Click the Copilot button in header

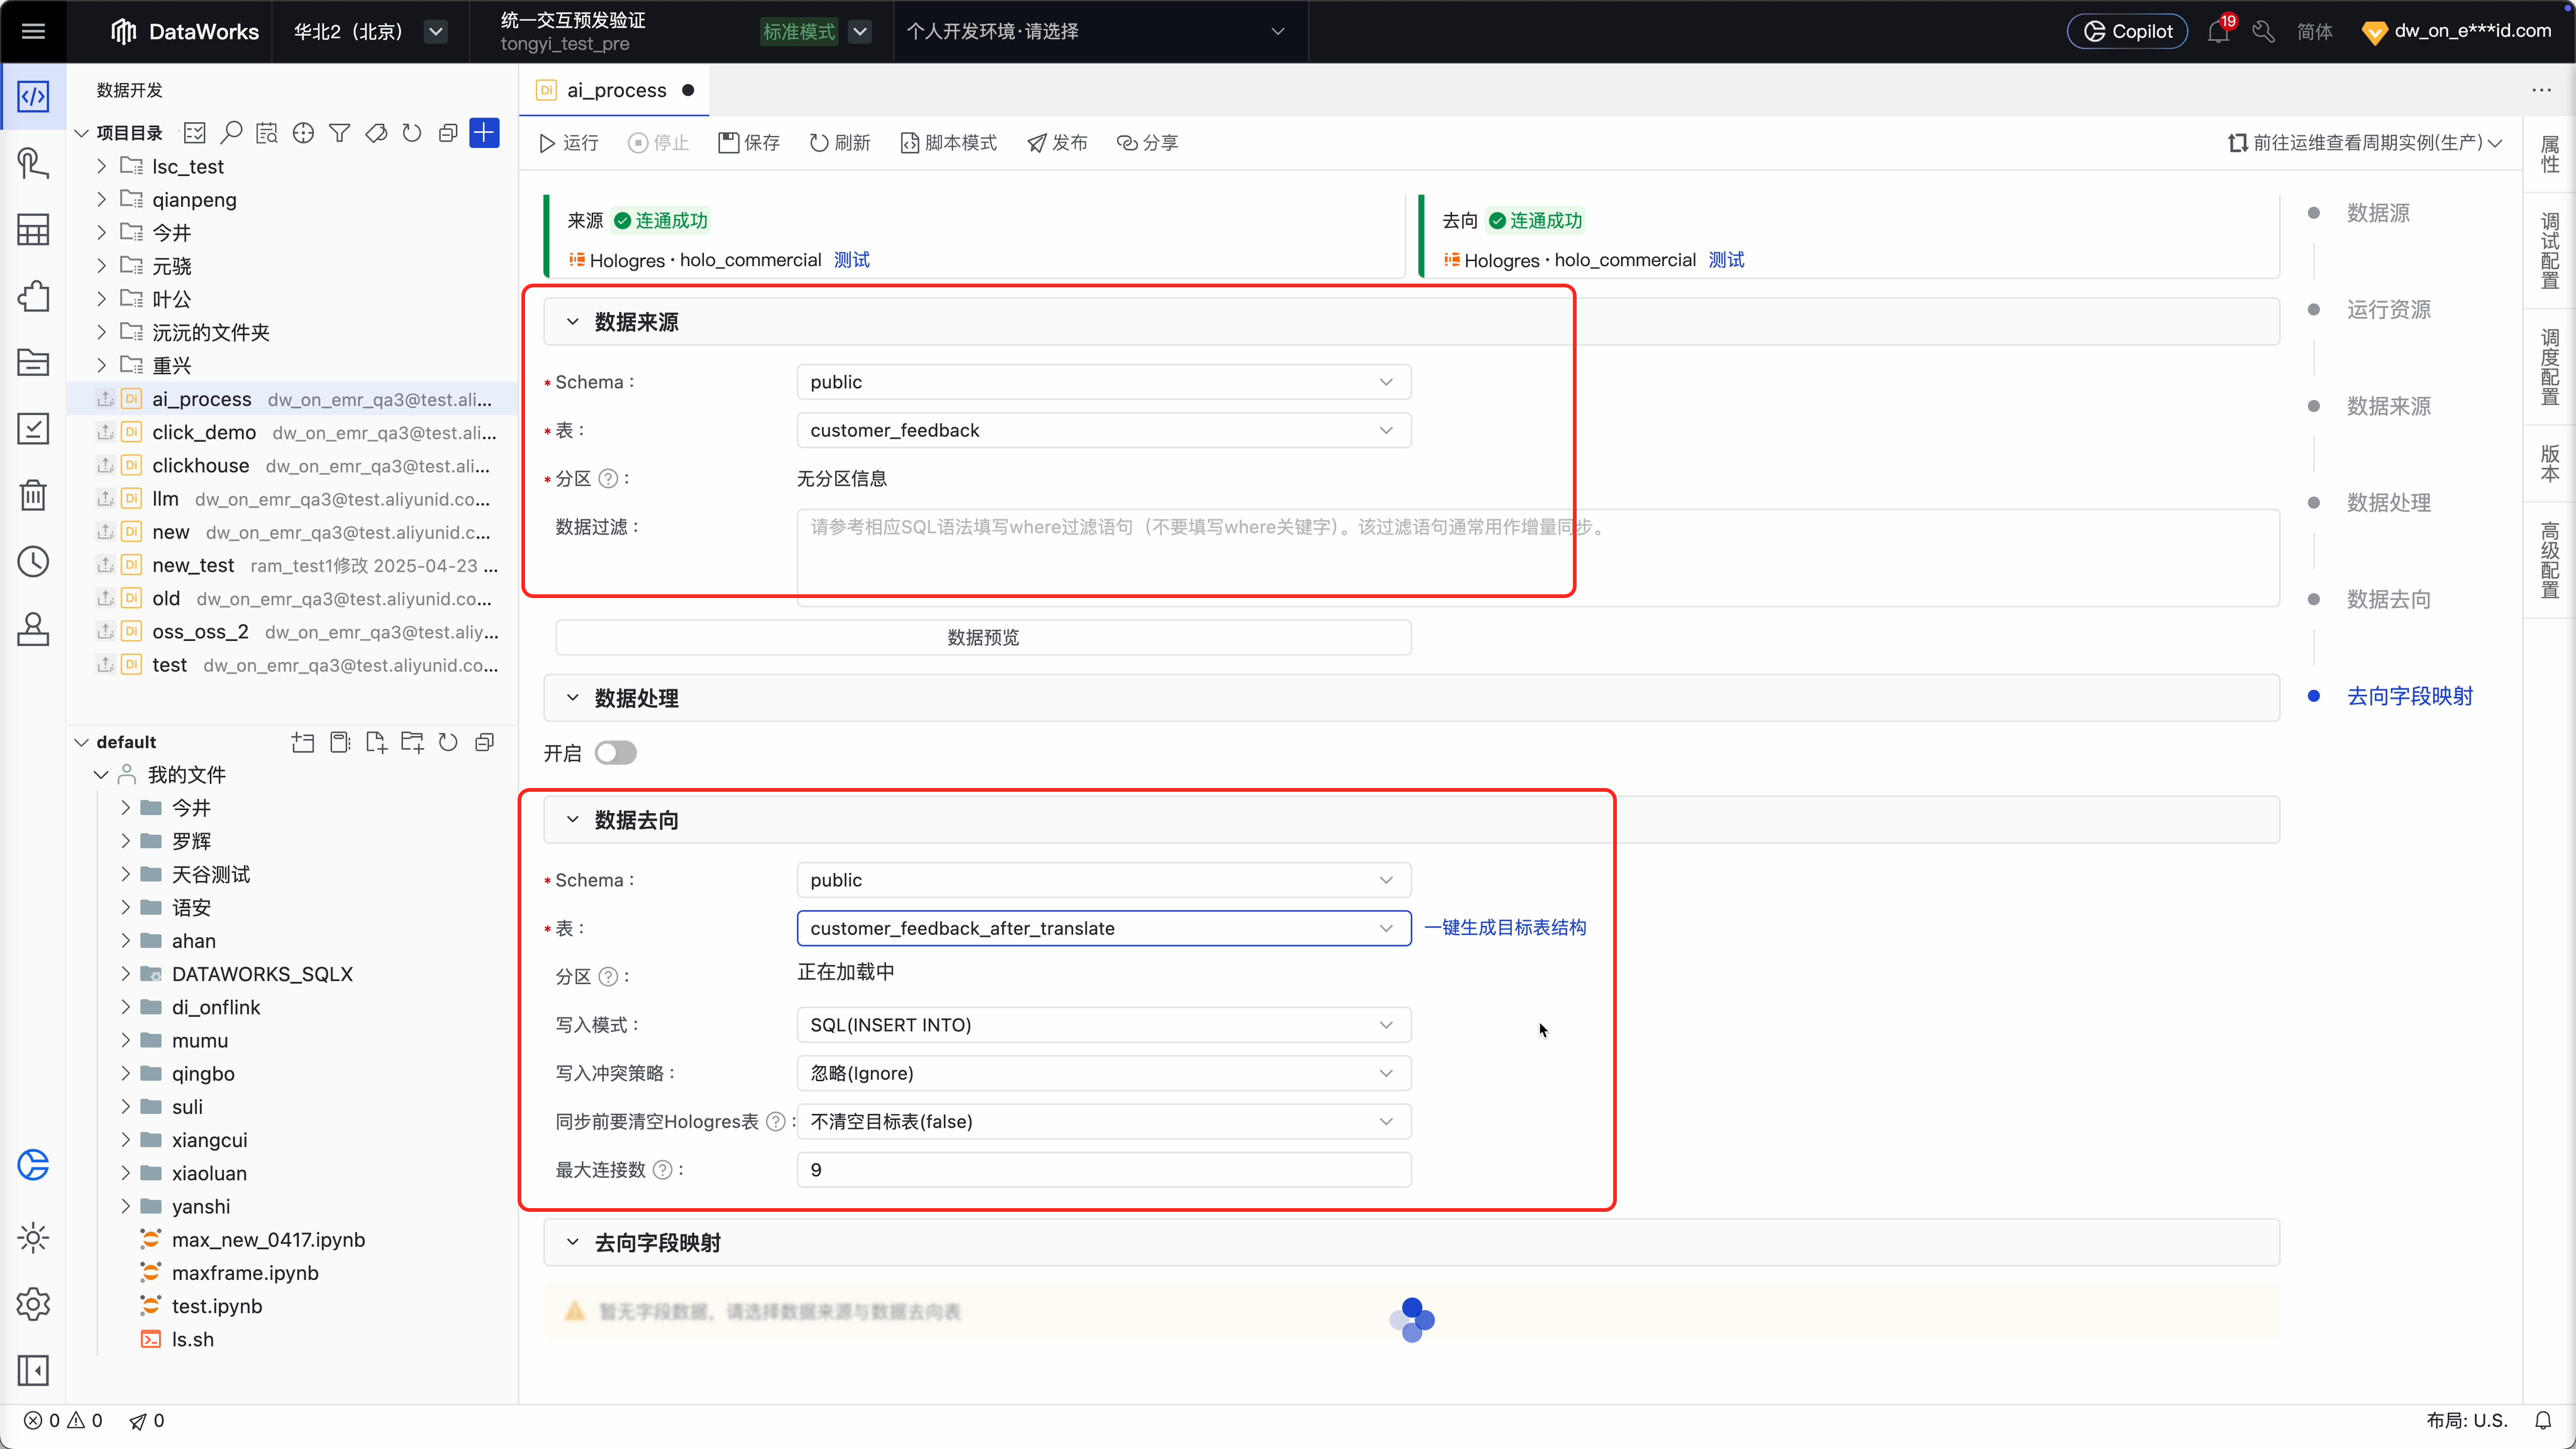click(x=2127, y=32)
